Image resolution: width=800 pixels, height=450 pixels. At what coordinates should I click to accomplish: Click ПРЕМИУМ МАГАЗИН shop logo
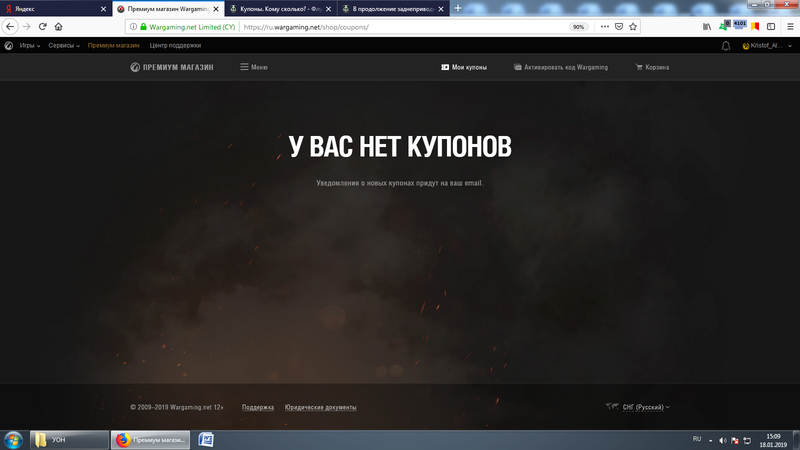172,67
